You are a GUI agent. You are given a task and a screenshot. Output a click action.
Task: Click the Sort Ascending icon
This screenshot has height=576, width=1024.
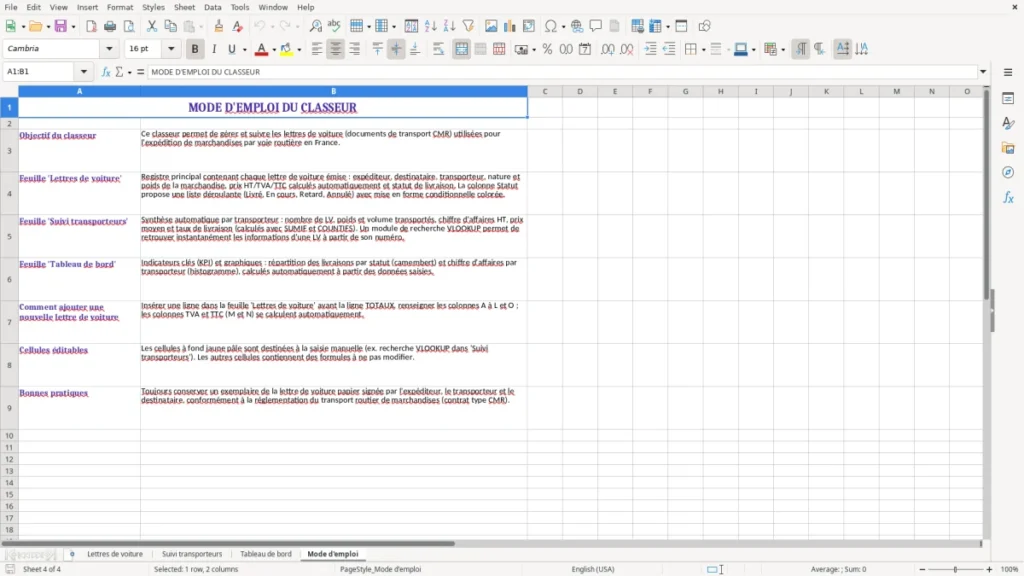click(430, 26)
